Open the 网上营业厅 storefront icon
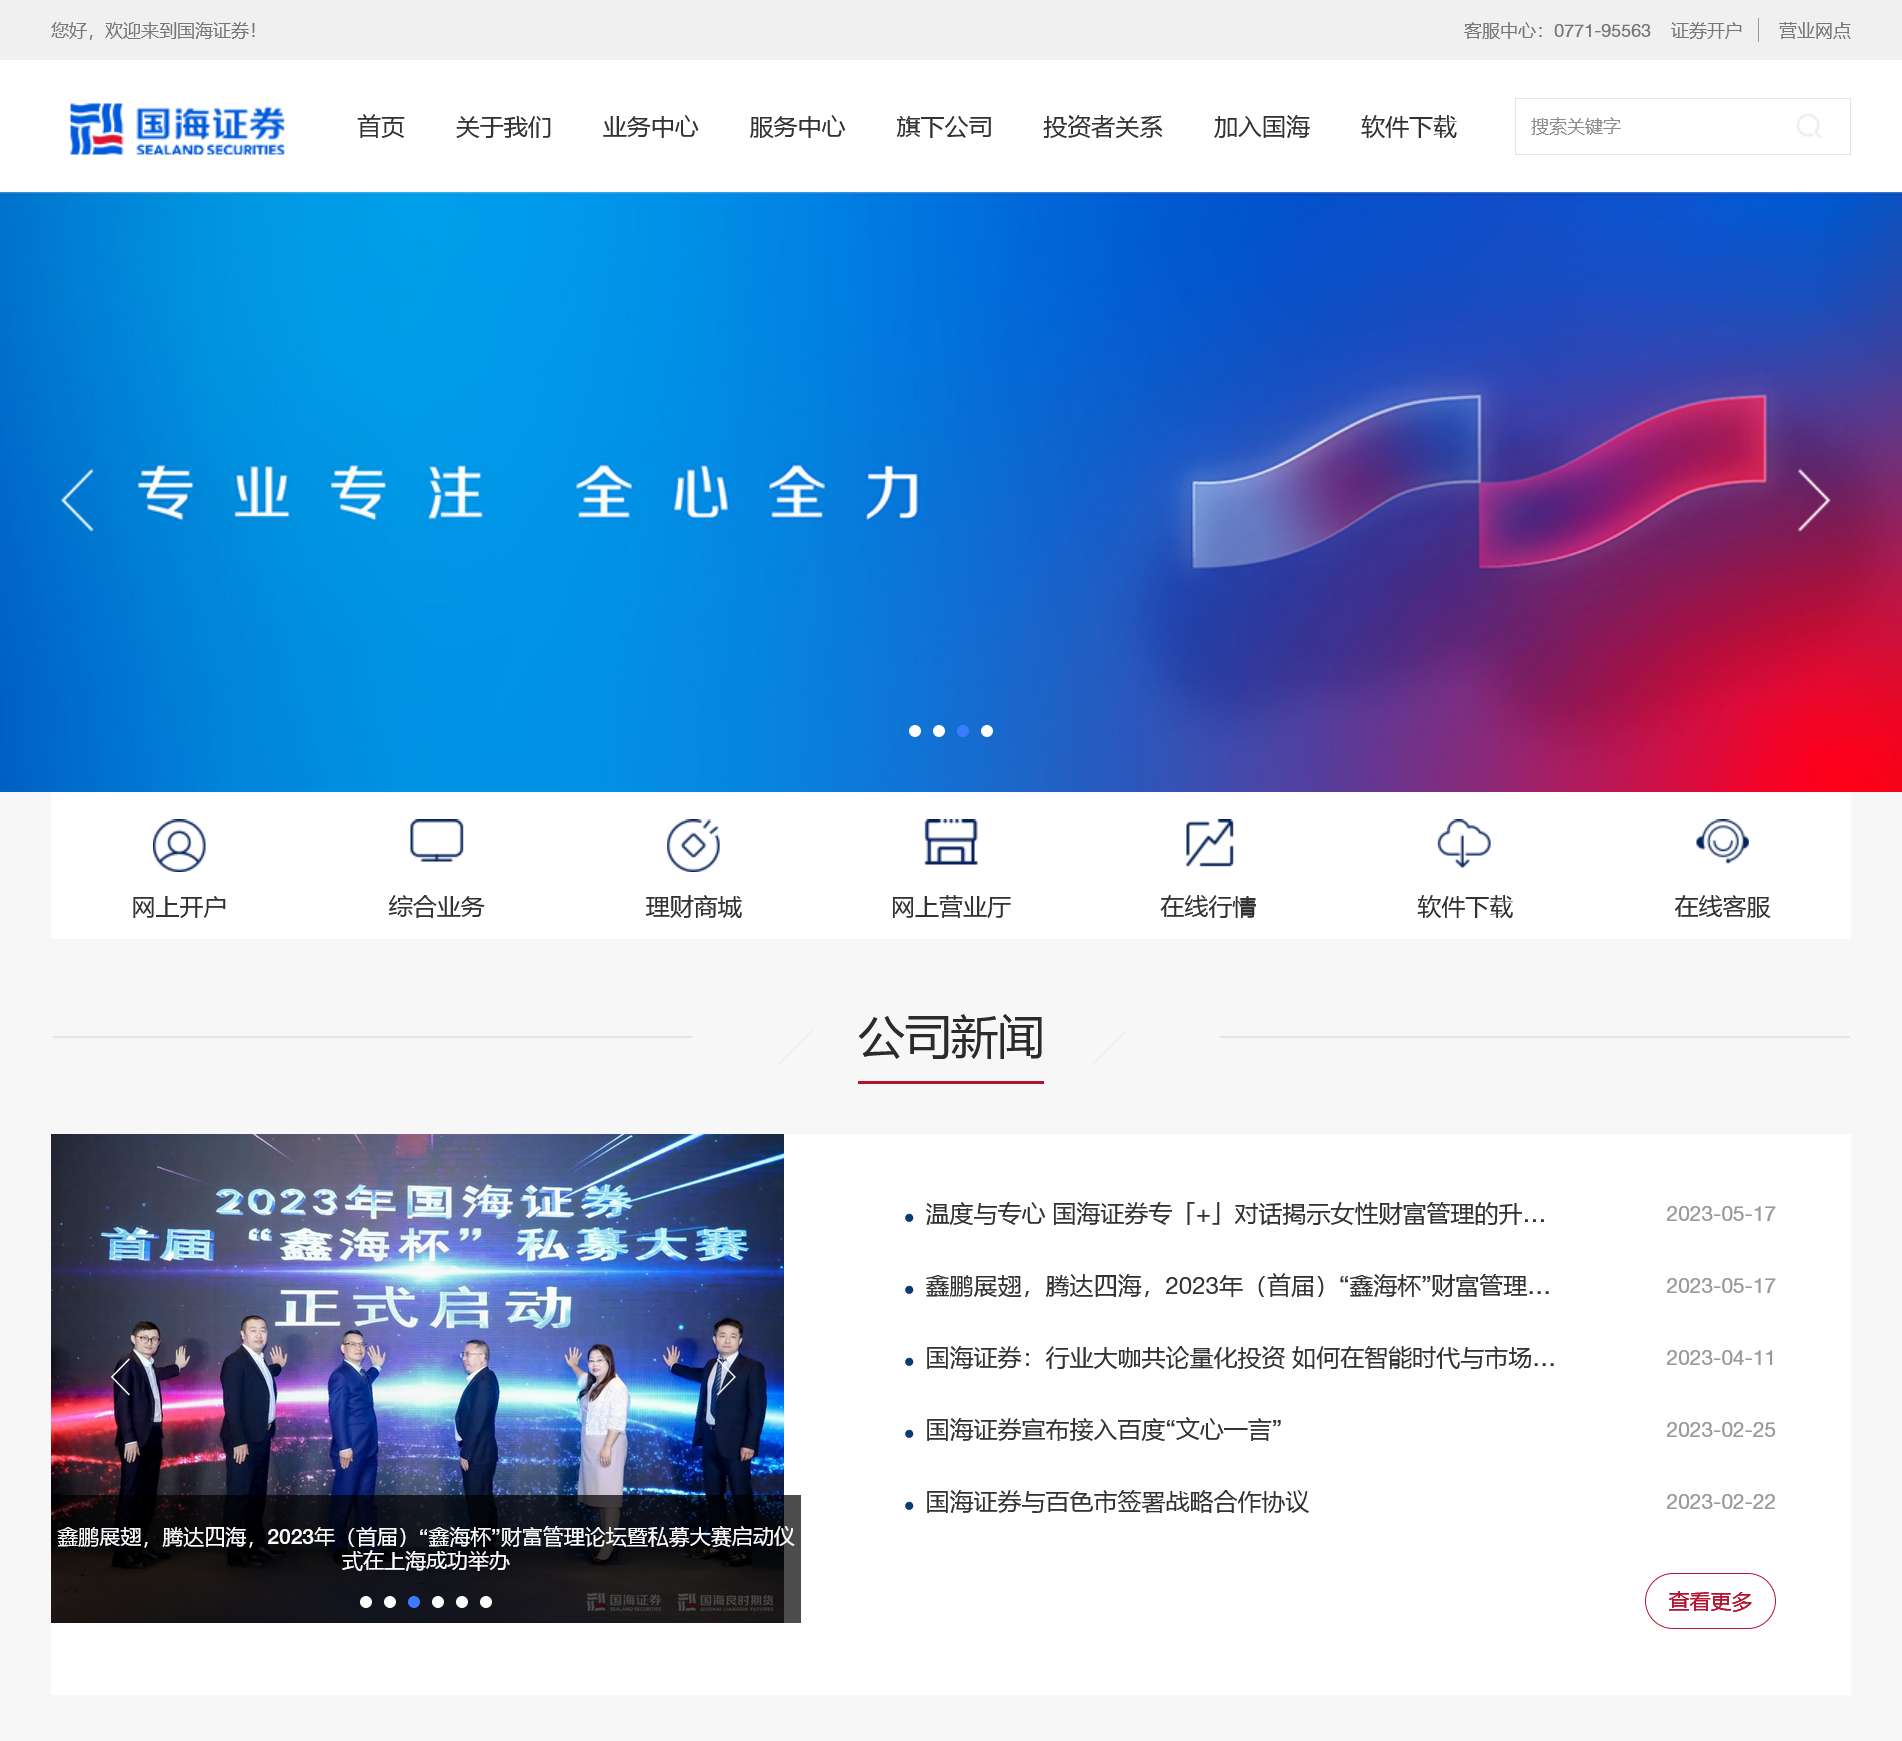 click(x=951, y=842)
